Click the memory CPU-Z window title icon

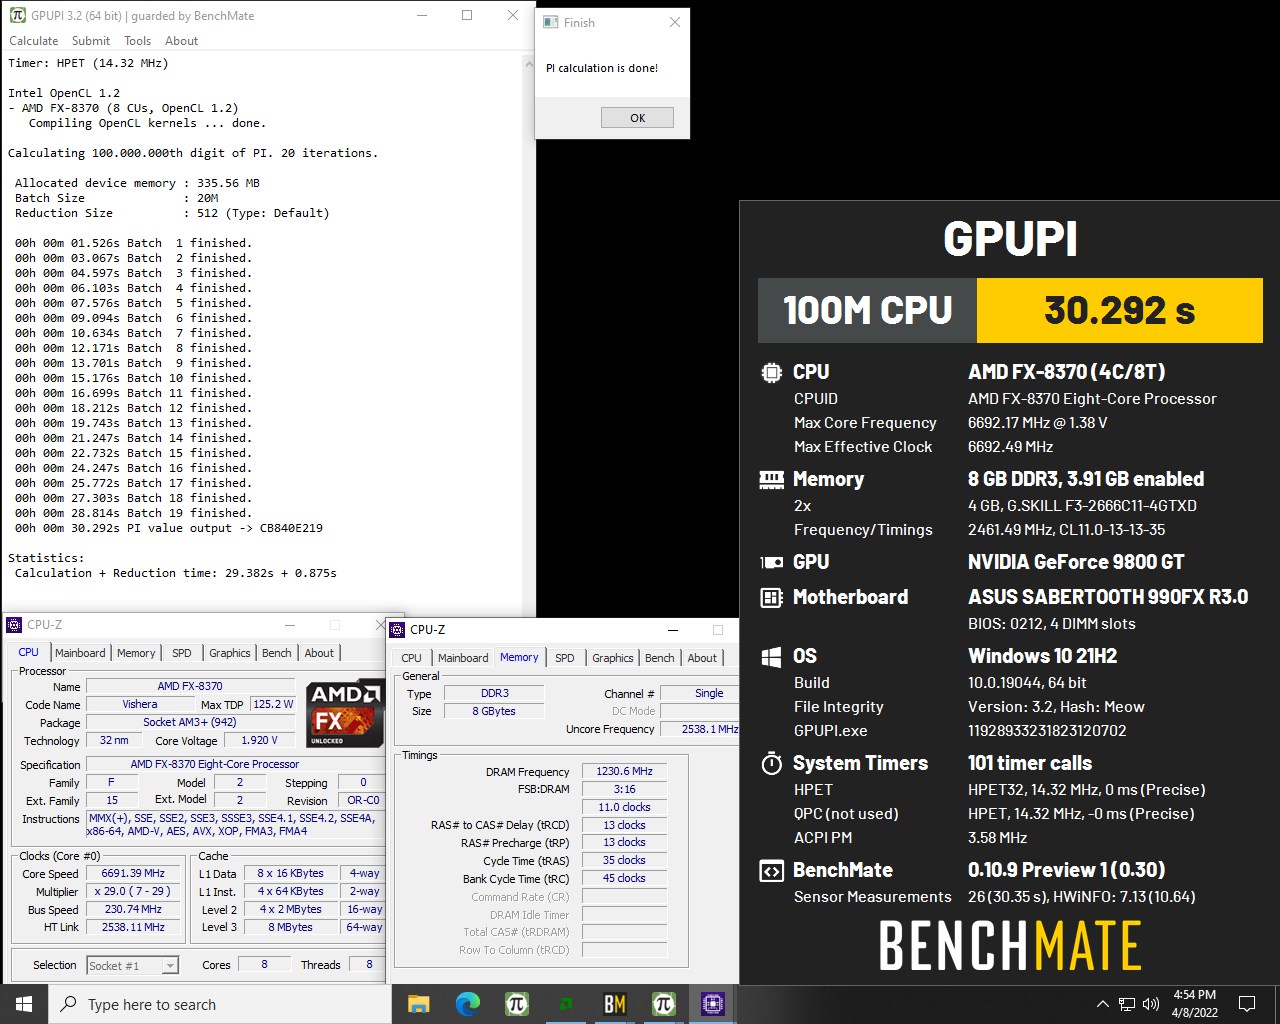(x=398, y=630)
